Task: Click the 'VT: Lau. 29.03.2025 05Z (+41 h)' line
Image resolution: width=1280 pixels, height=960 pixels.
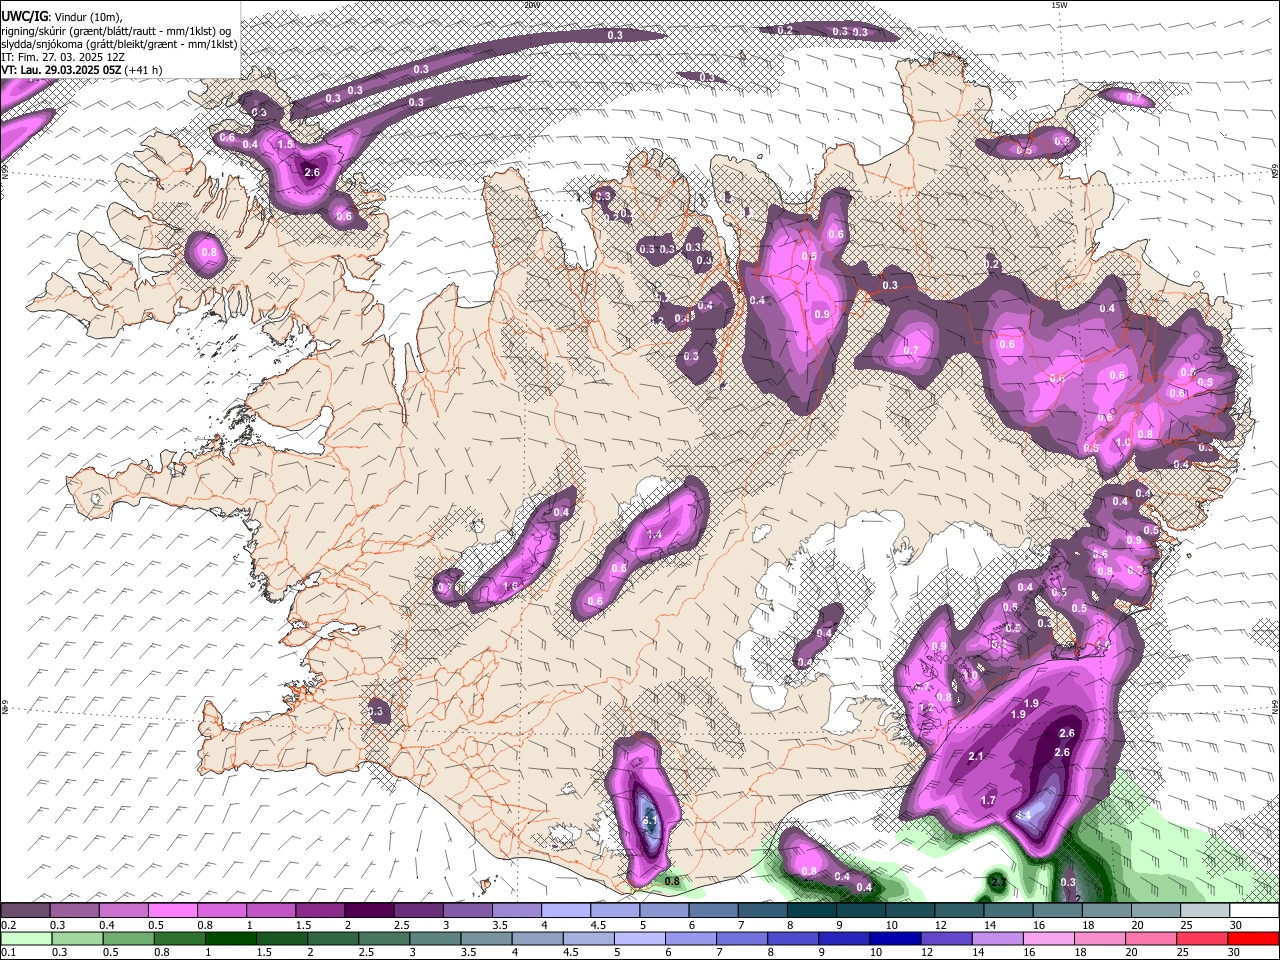Action: click(x=80, y=70)
